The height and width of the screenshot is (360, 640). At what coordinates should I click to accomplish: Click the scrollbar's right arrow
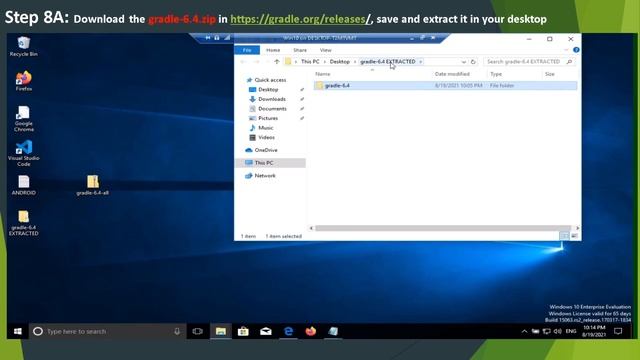click(x=577, y=228)
